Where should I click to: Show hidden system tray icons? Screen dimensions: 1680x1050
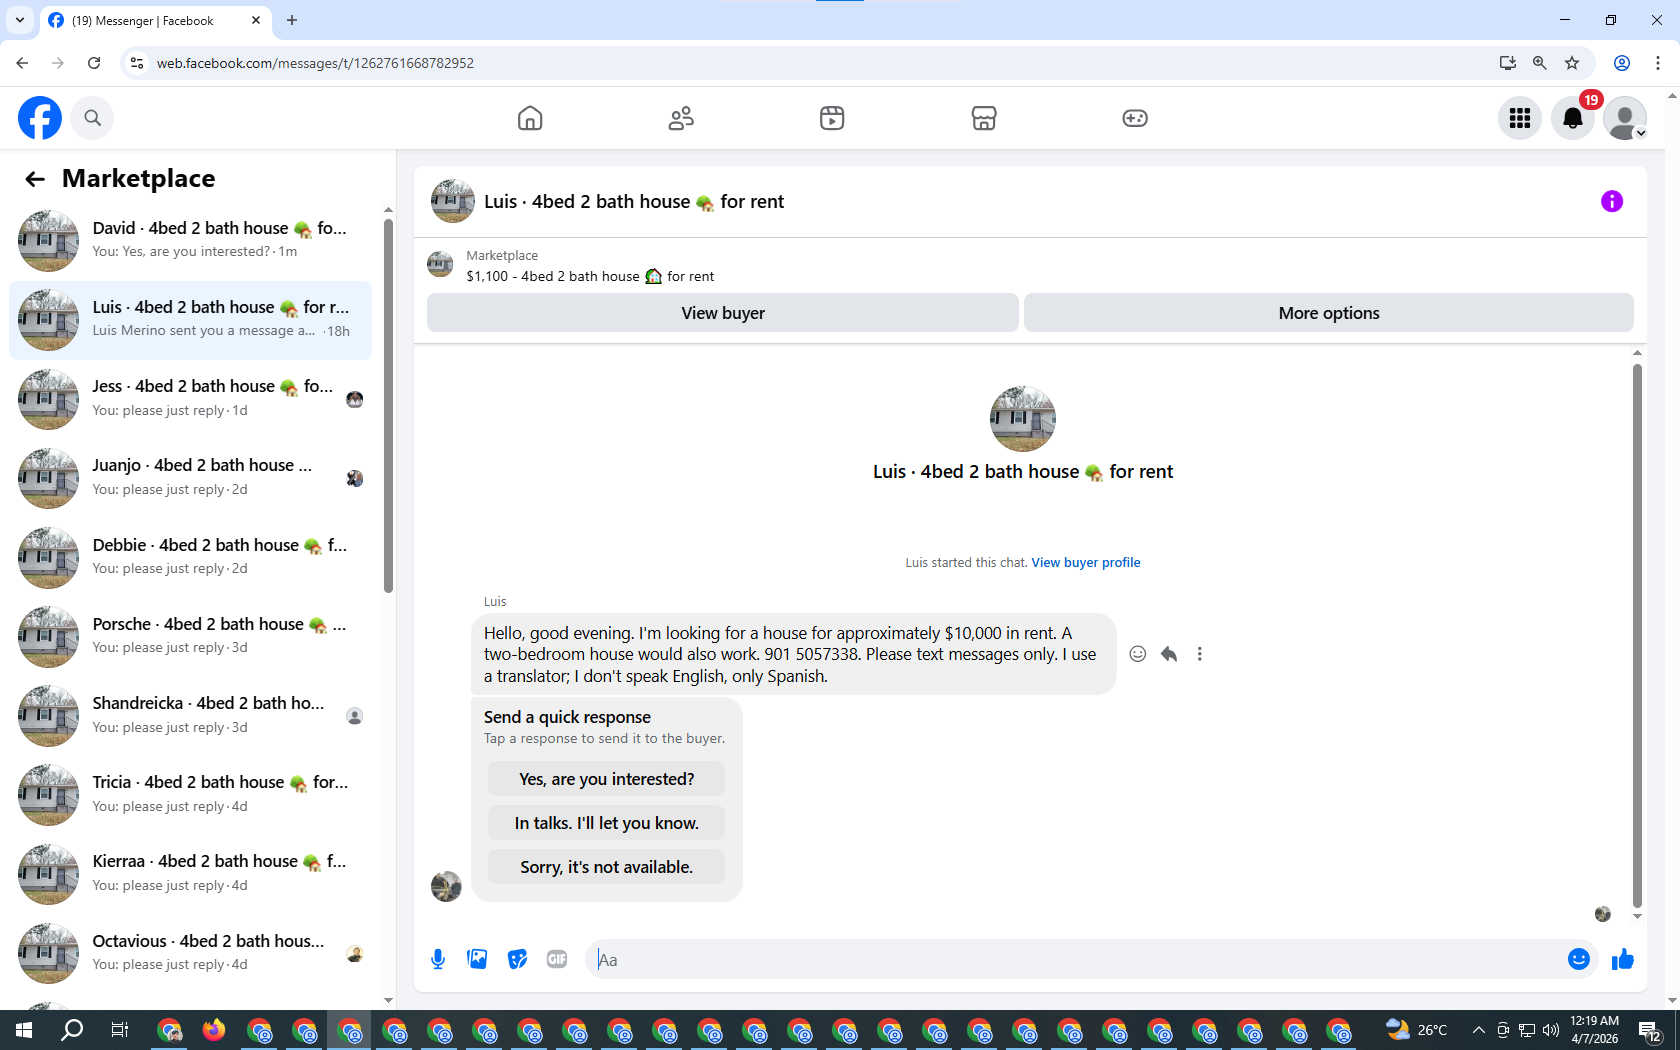pyautogui.click(x=1478, y=1030)
